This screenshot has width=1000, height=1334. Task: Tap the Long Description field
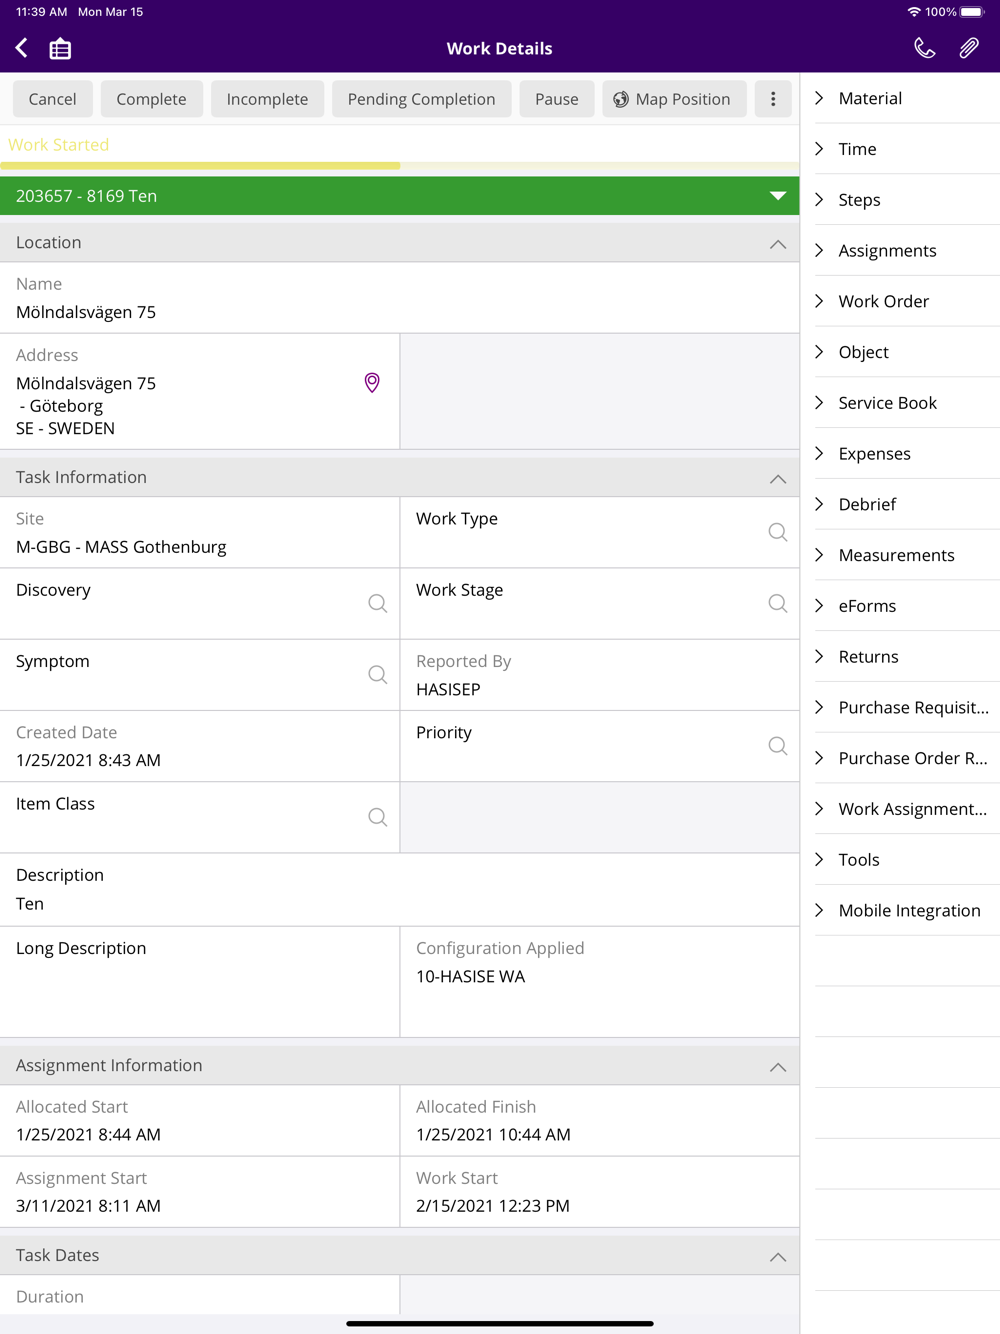(200, 980)
